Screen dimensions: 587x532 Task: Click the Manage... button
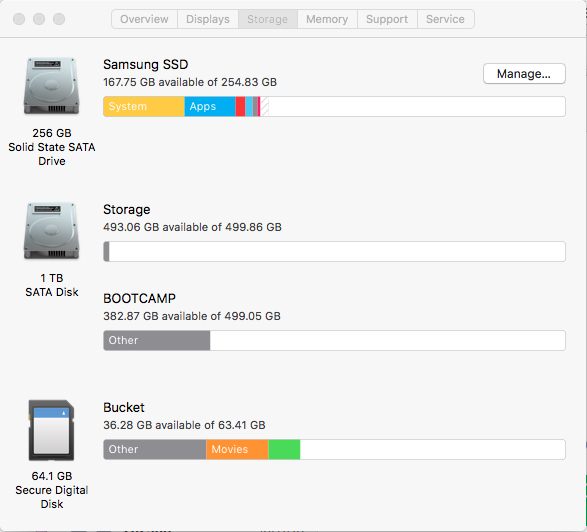click(524, 74)
